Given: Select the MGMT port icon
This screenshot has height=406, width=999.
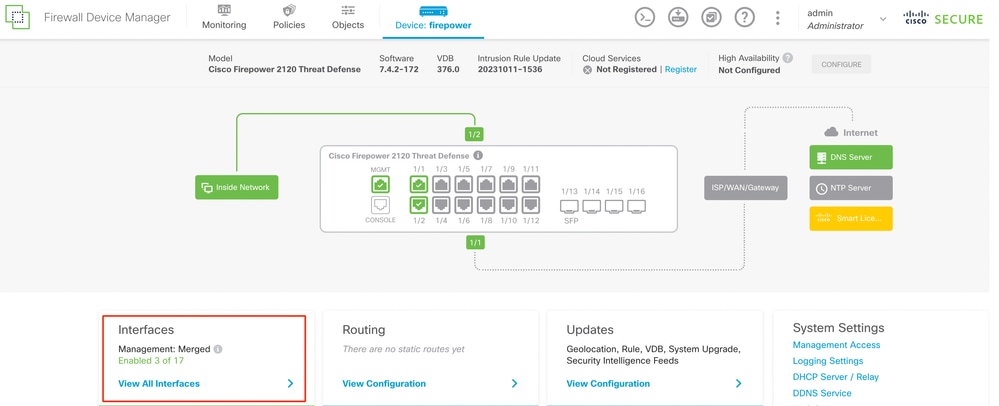Looking at the screenshot, I should 380,185.
